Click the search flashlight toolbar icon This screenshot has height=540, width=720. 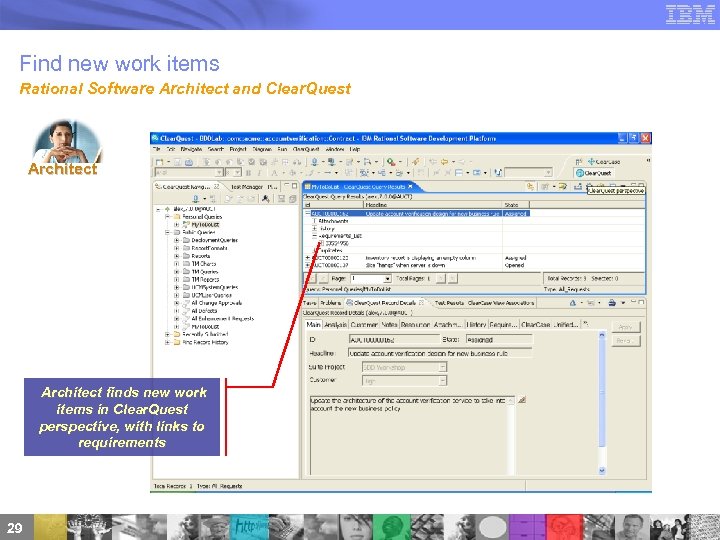click(x=416, y=162)
